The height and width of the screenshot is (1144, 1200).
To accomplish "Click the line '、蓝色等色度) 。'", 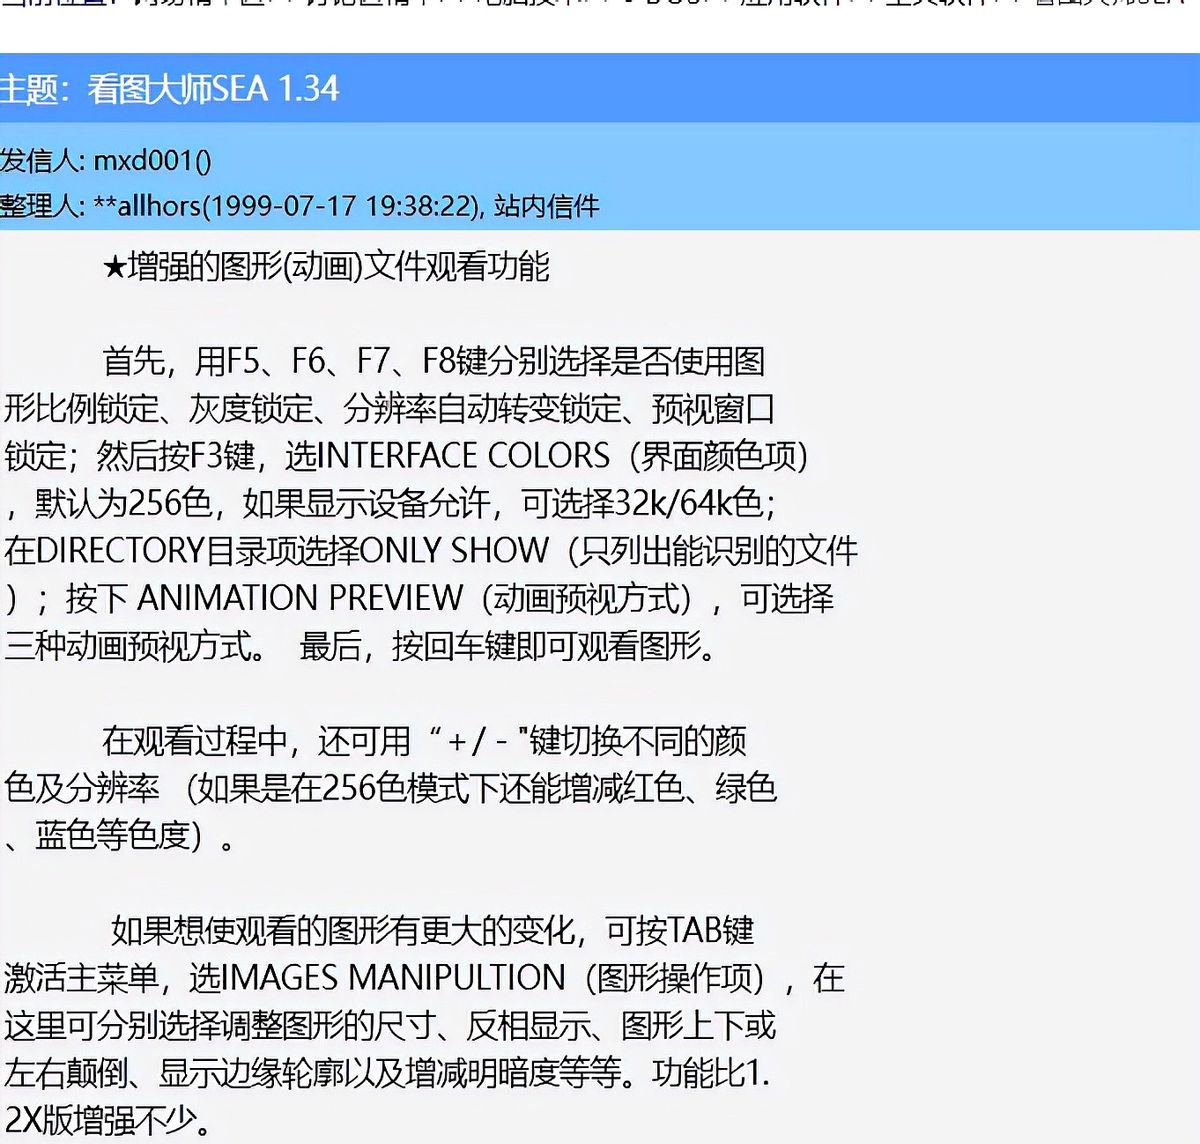I will 120,835.
